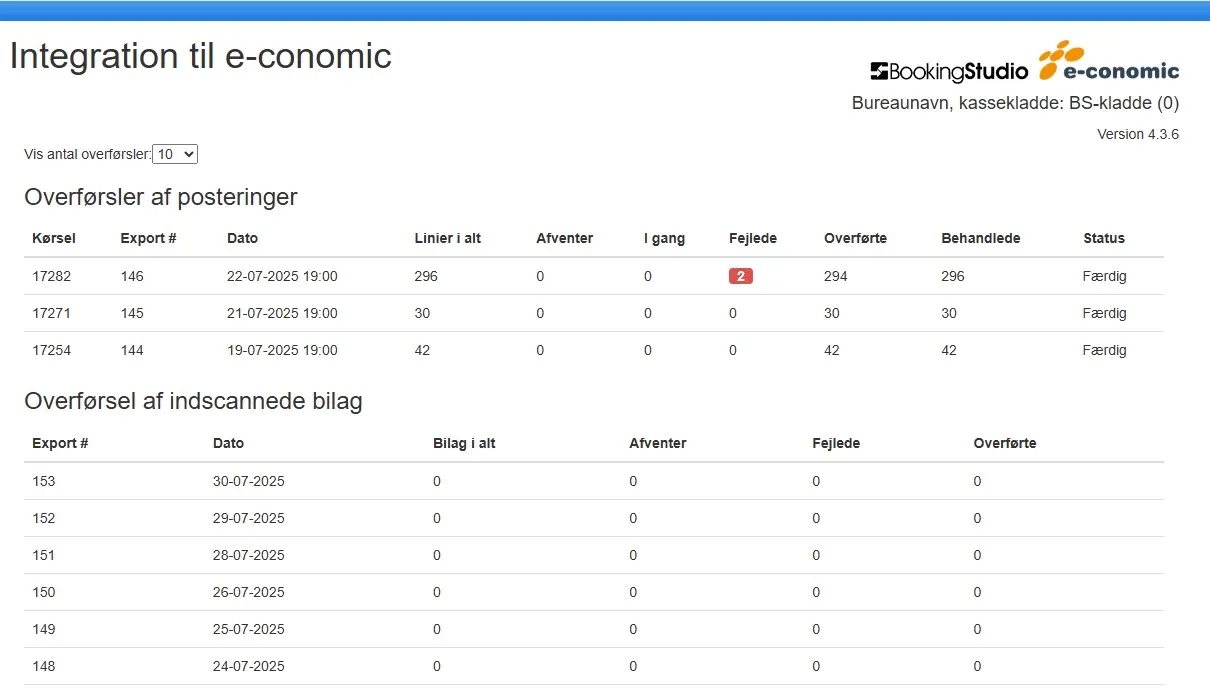Select run number 17254

tap(51, 350)
